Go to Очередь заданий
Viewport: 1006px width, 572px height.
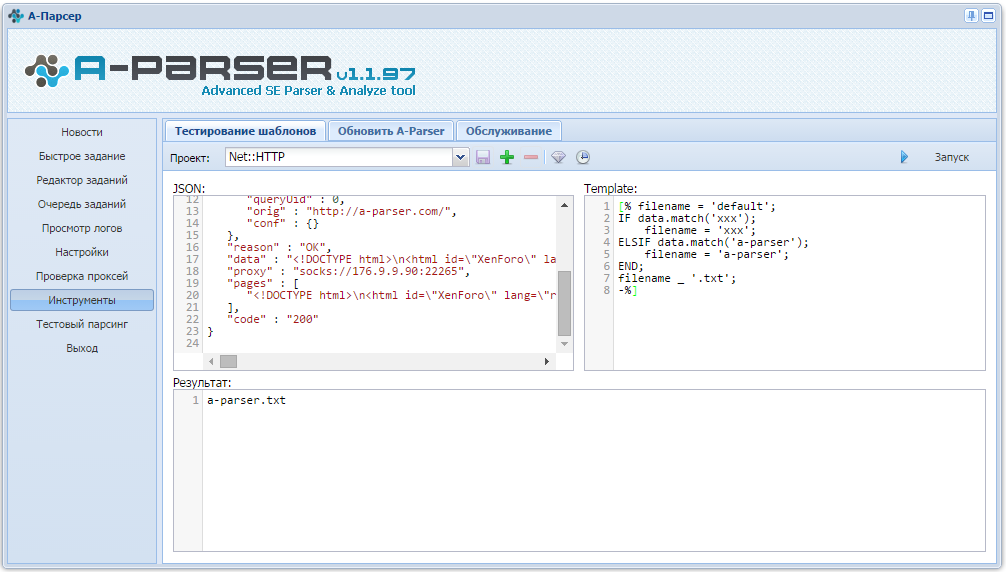(81, 204)
